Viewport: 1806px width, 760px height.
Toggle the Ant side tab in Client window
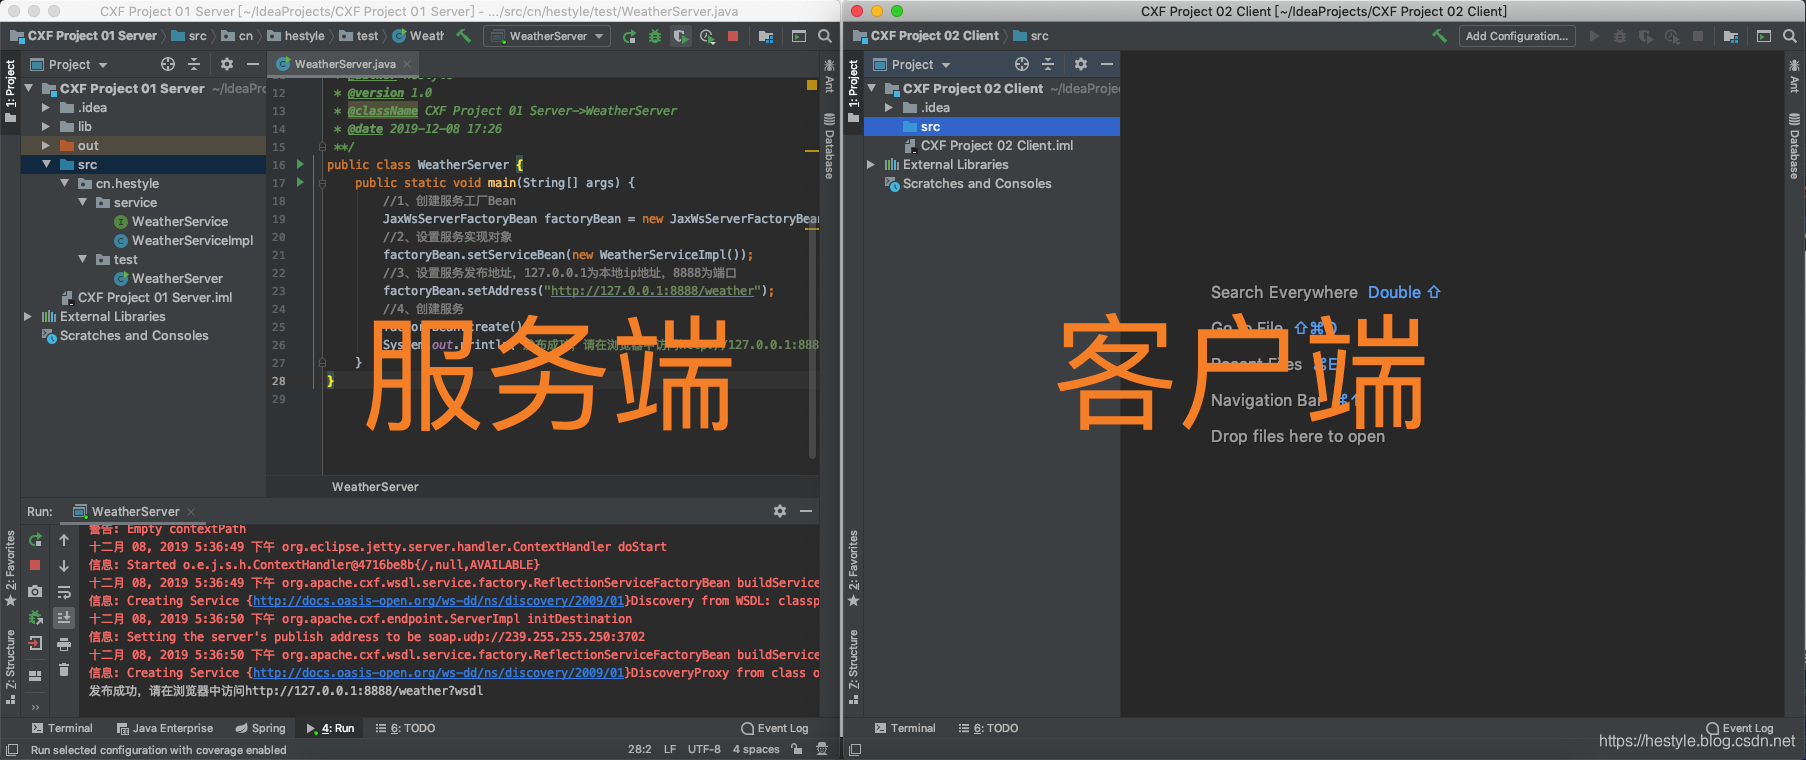1794,77
